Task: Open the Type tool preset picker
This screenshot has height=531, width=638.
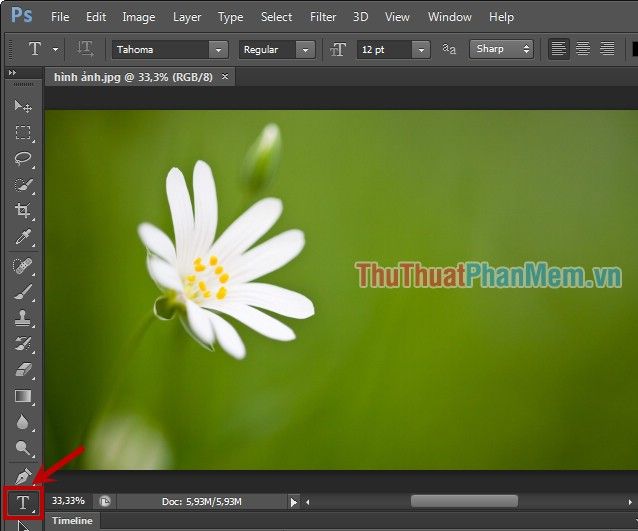Action: 55,50
